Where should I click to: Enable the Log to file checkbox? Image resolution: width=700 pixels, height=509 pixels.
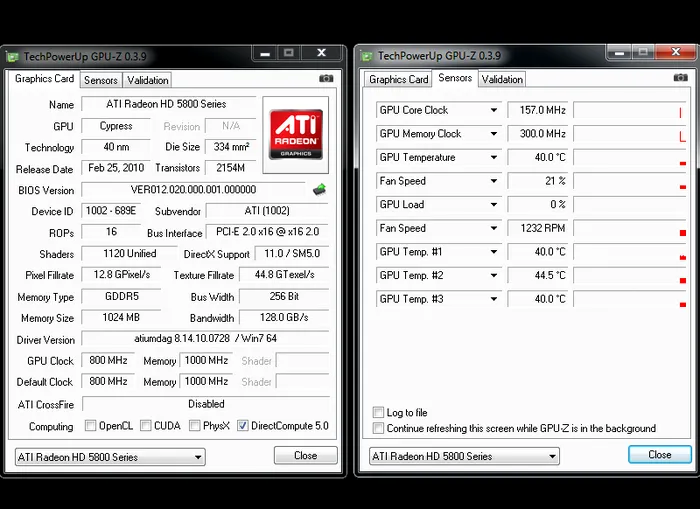point(378,412)
